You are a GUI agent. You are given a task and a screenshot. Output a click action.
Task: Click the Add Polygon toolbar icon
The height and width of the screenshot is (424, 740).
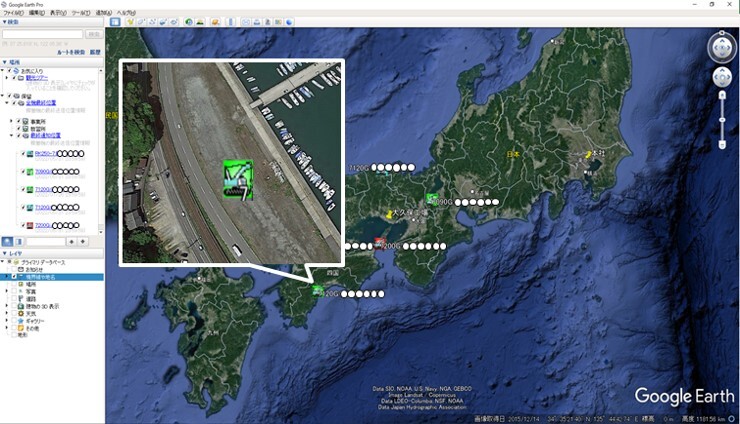click(141, 21)
